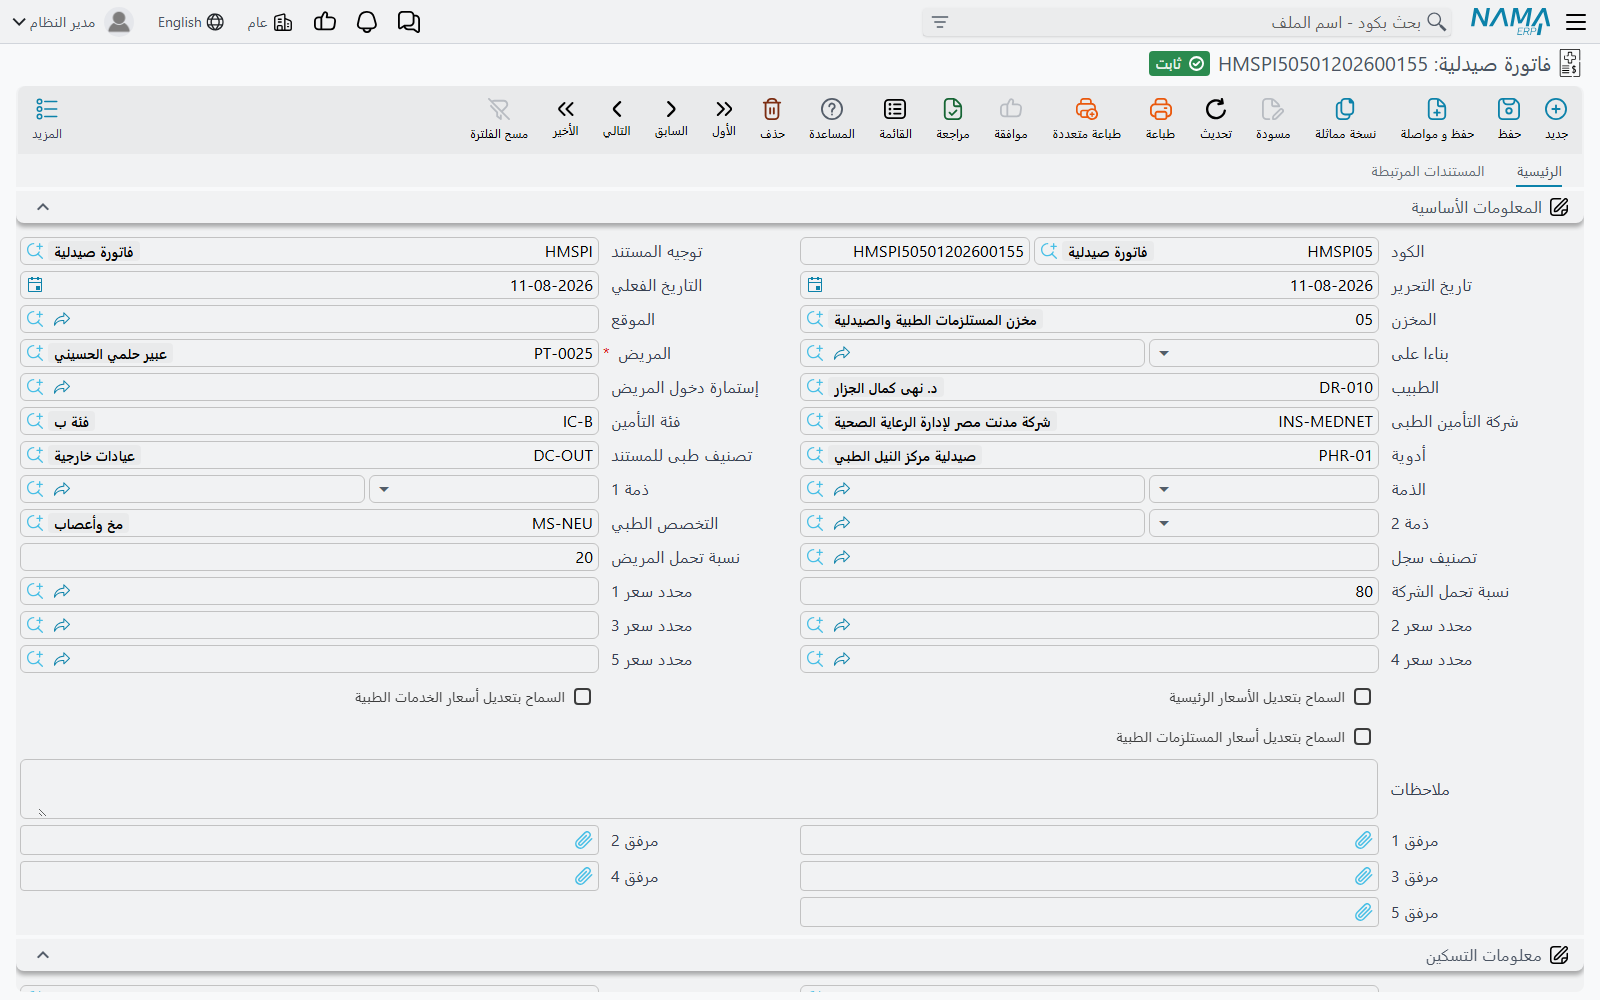The height and width of the screenshot is (1000, 1600).
Task: Click the مرفق 5 attachment field
Action: coord(1090,912)
